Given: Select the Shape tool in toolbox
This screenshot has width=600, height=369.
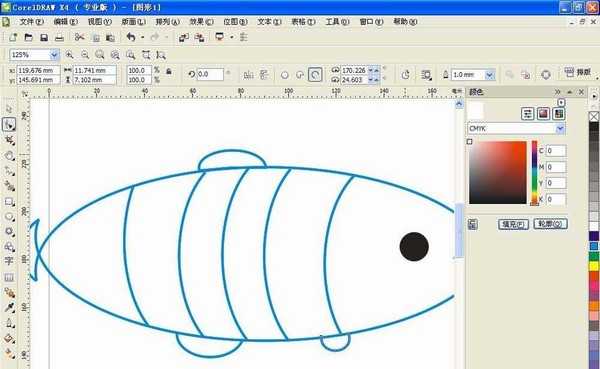Looking at the screenshot, I should pyautogui.click(x=9, y=125).
